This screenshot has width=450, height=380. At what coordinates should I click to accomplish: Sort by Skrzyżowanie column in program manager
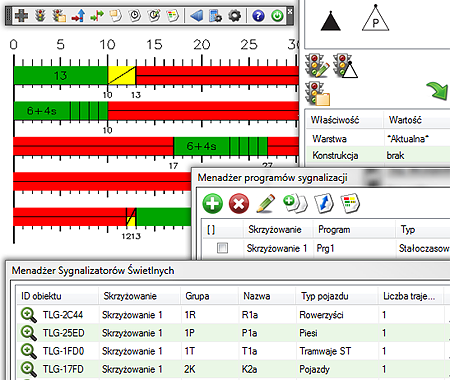point(278,229)
